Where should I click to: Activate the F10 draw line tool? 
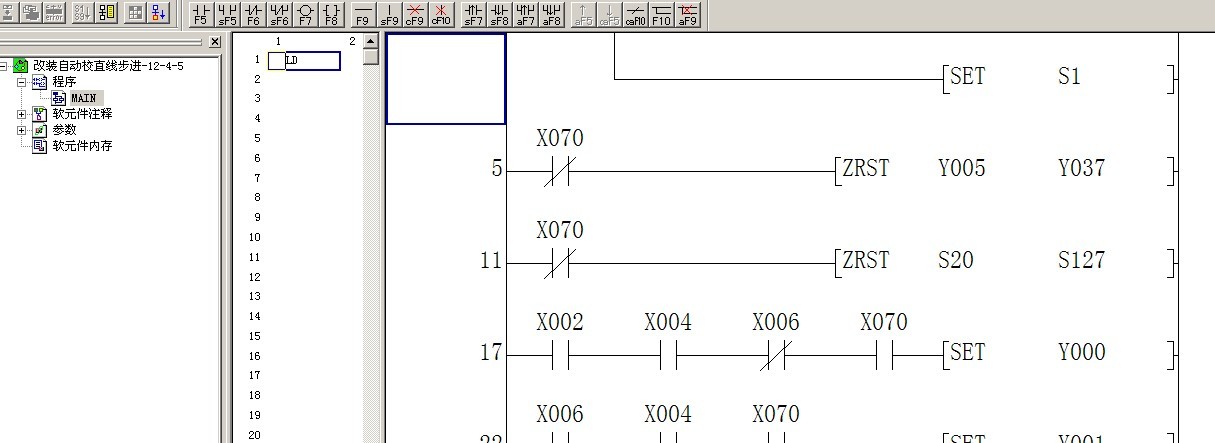[661, 14]
